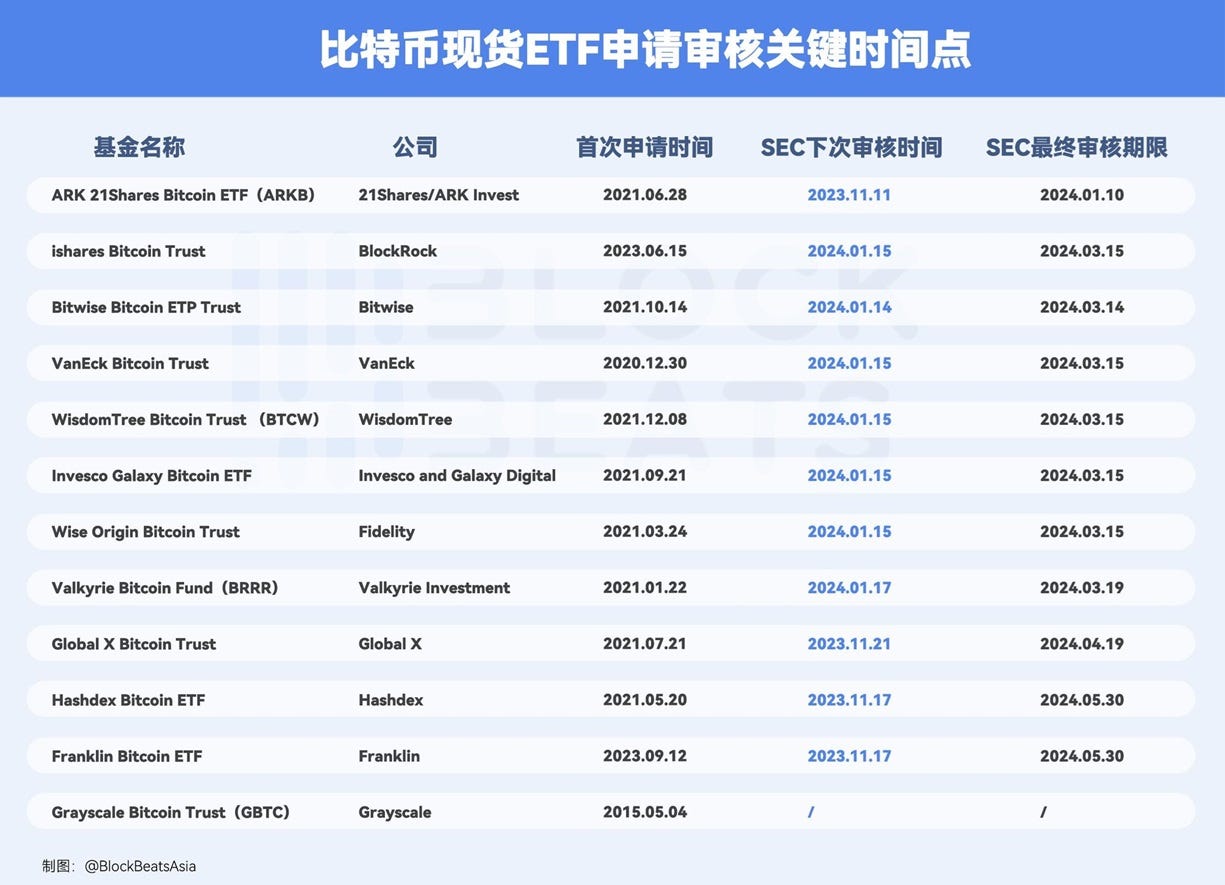Click the 2024.01.10 final deadline
Screen dimensions: 1225x885
(x=1082, y=195)
